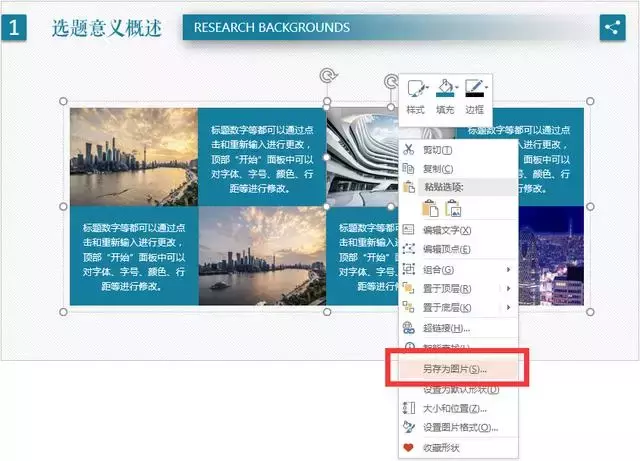The width and height of the screenshot is (640, 461).
Task: Choose the first paste option icon
Action: (x=430, y=208)
